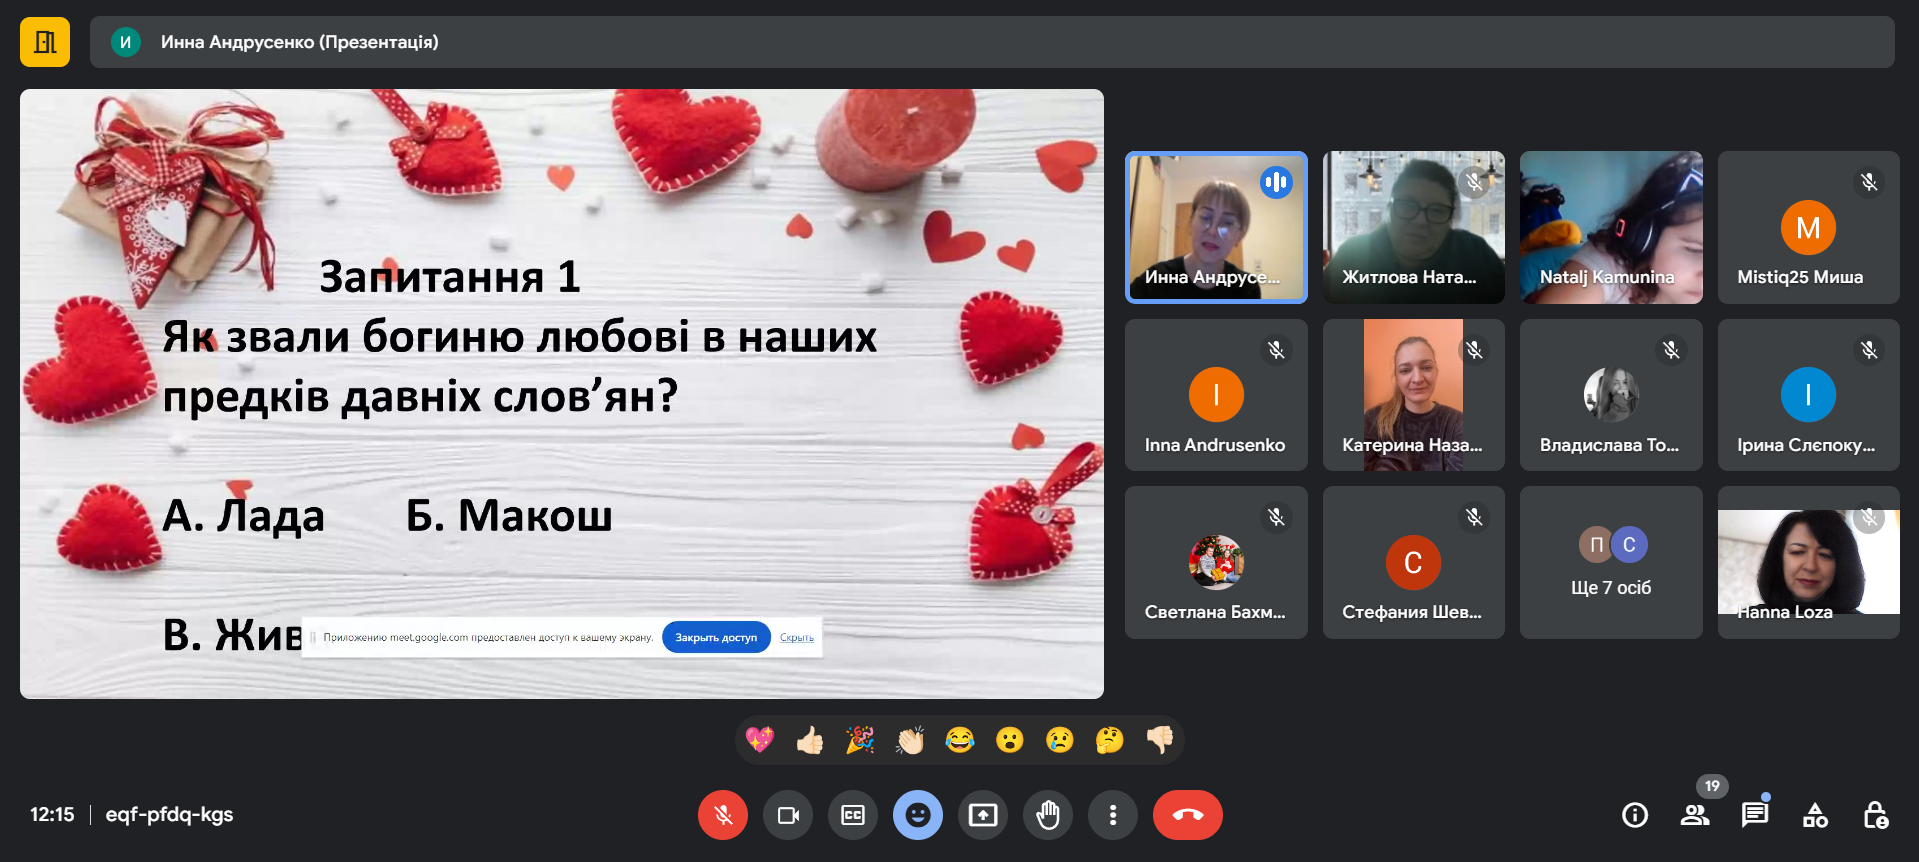Open the three-dot more options menu

1112,815
